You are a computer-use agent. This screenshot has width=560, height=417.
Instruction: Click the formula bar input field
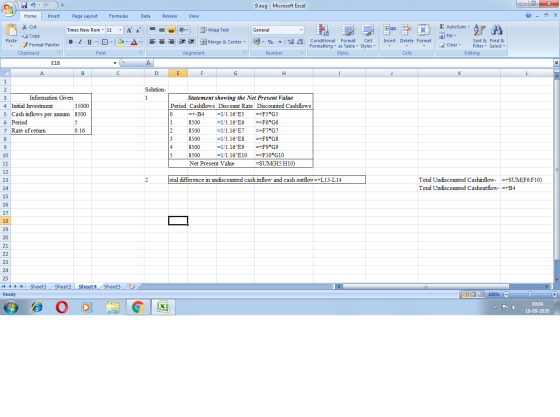click(354, 63)
